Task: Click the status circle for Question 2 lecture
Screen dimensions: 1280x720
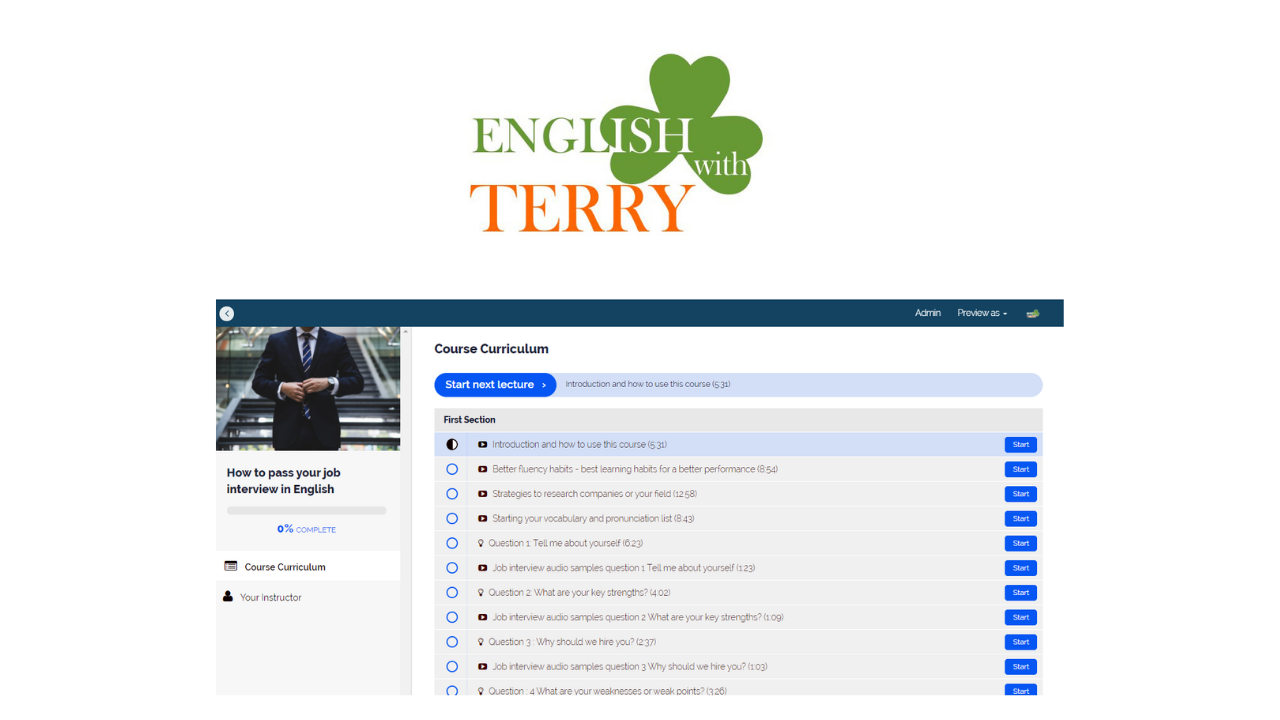Action: [452, 592]
